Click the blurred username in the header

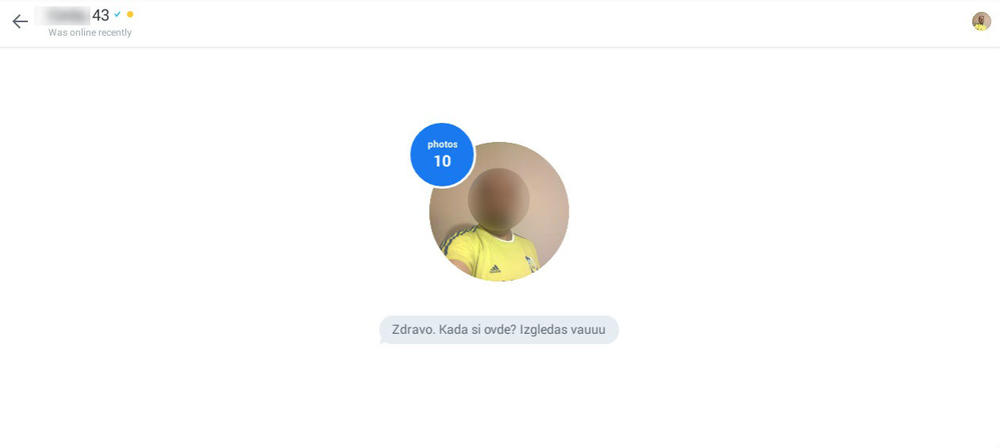tap(62, 15)
